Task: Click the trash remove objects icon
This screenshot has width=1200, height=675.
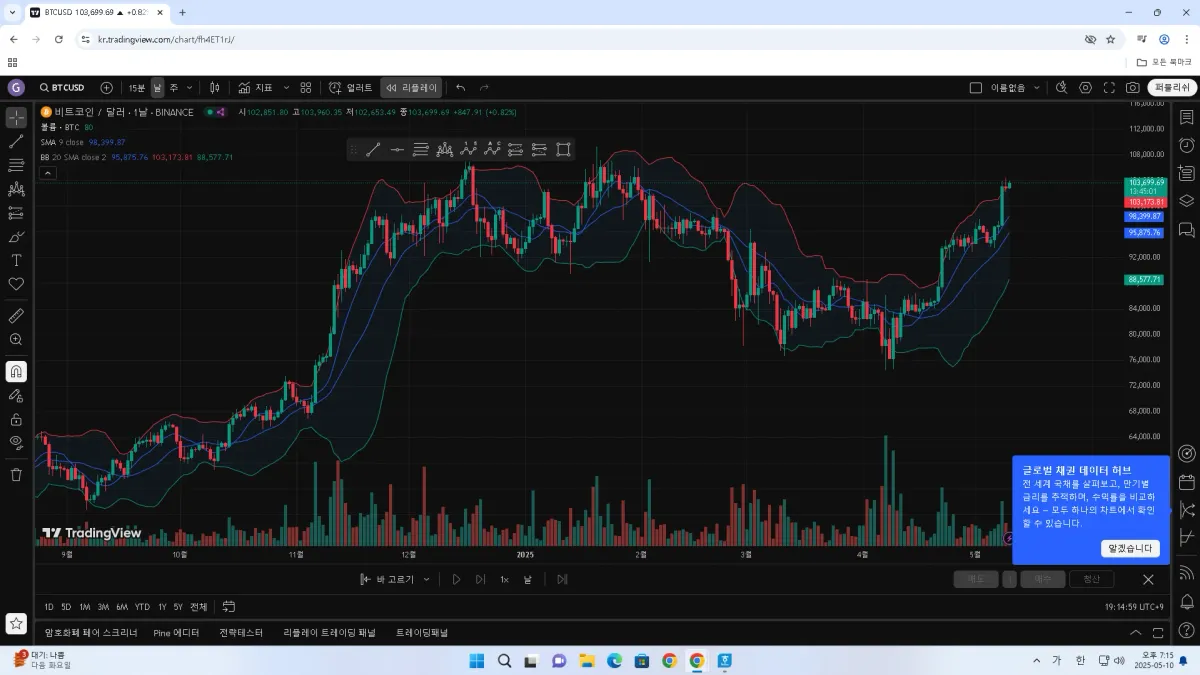Action: click(16, 475)
